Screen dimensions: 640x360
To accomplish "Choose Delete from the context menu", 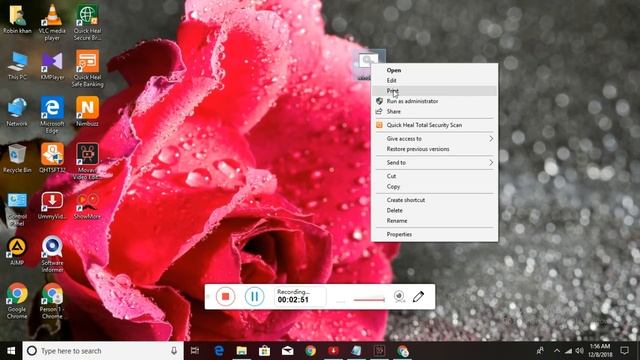I will pyautogui.click(x=434, y=210).
